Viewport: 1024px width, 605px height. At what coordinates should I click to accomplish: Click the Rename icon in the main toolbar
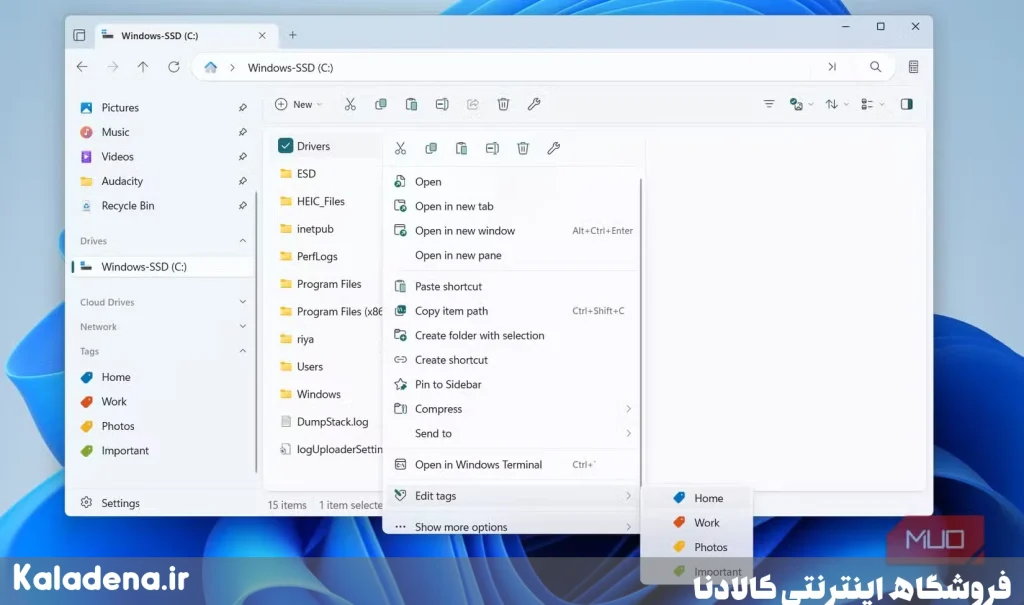pos(442,105)
